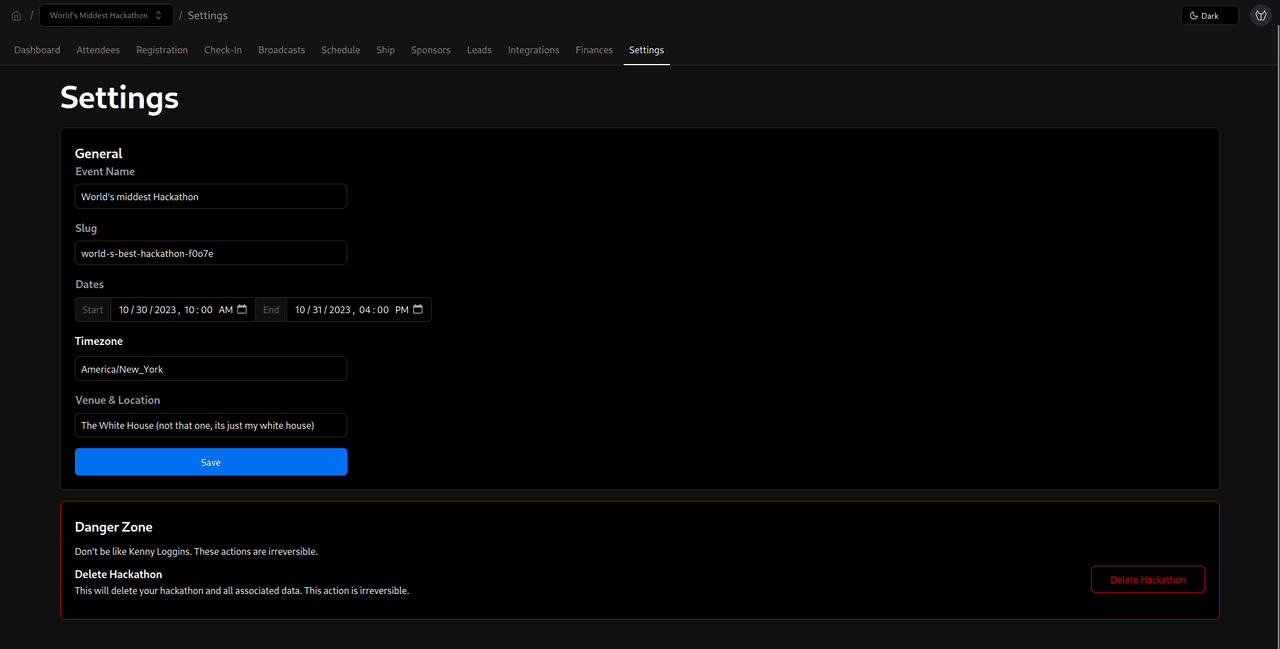Screen dimensions: 1280x649
Task: Open start date calendar picker icon
Action: coord(242,310)
